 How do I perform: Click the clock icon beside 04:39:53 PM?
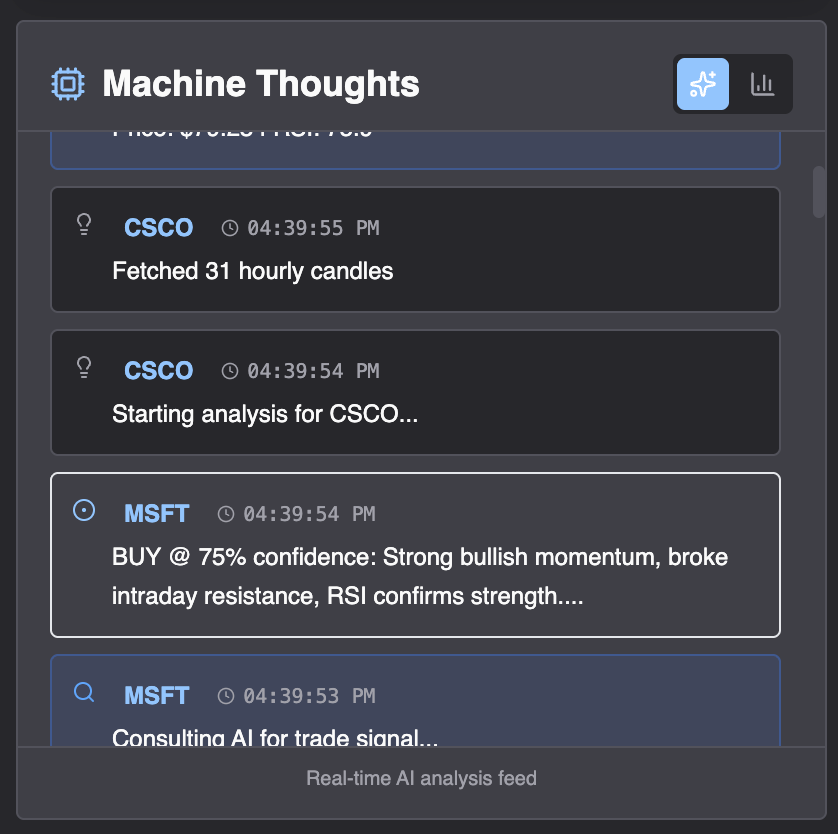tap(224, 695)
